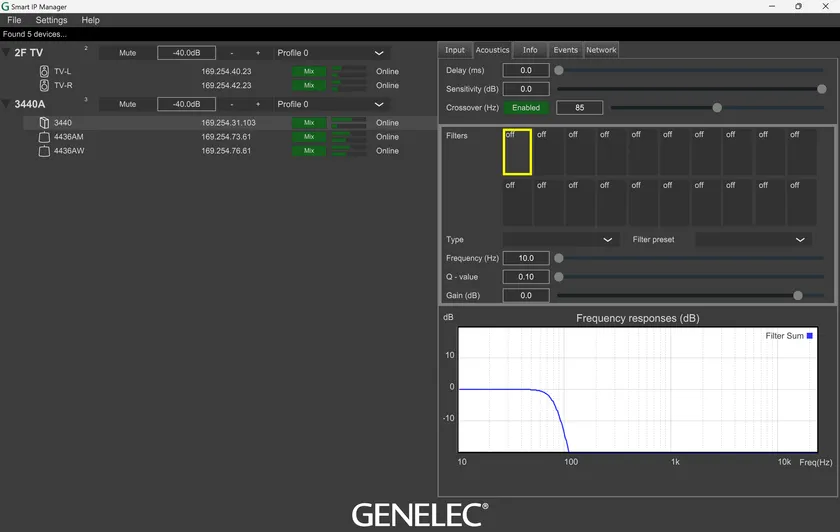Select the 3440 device icon

44,123
